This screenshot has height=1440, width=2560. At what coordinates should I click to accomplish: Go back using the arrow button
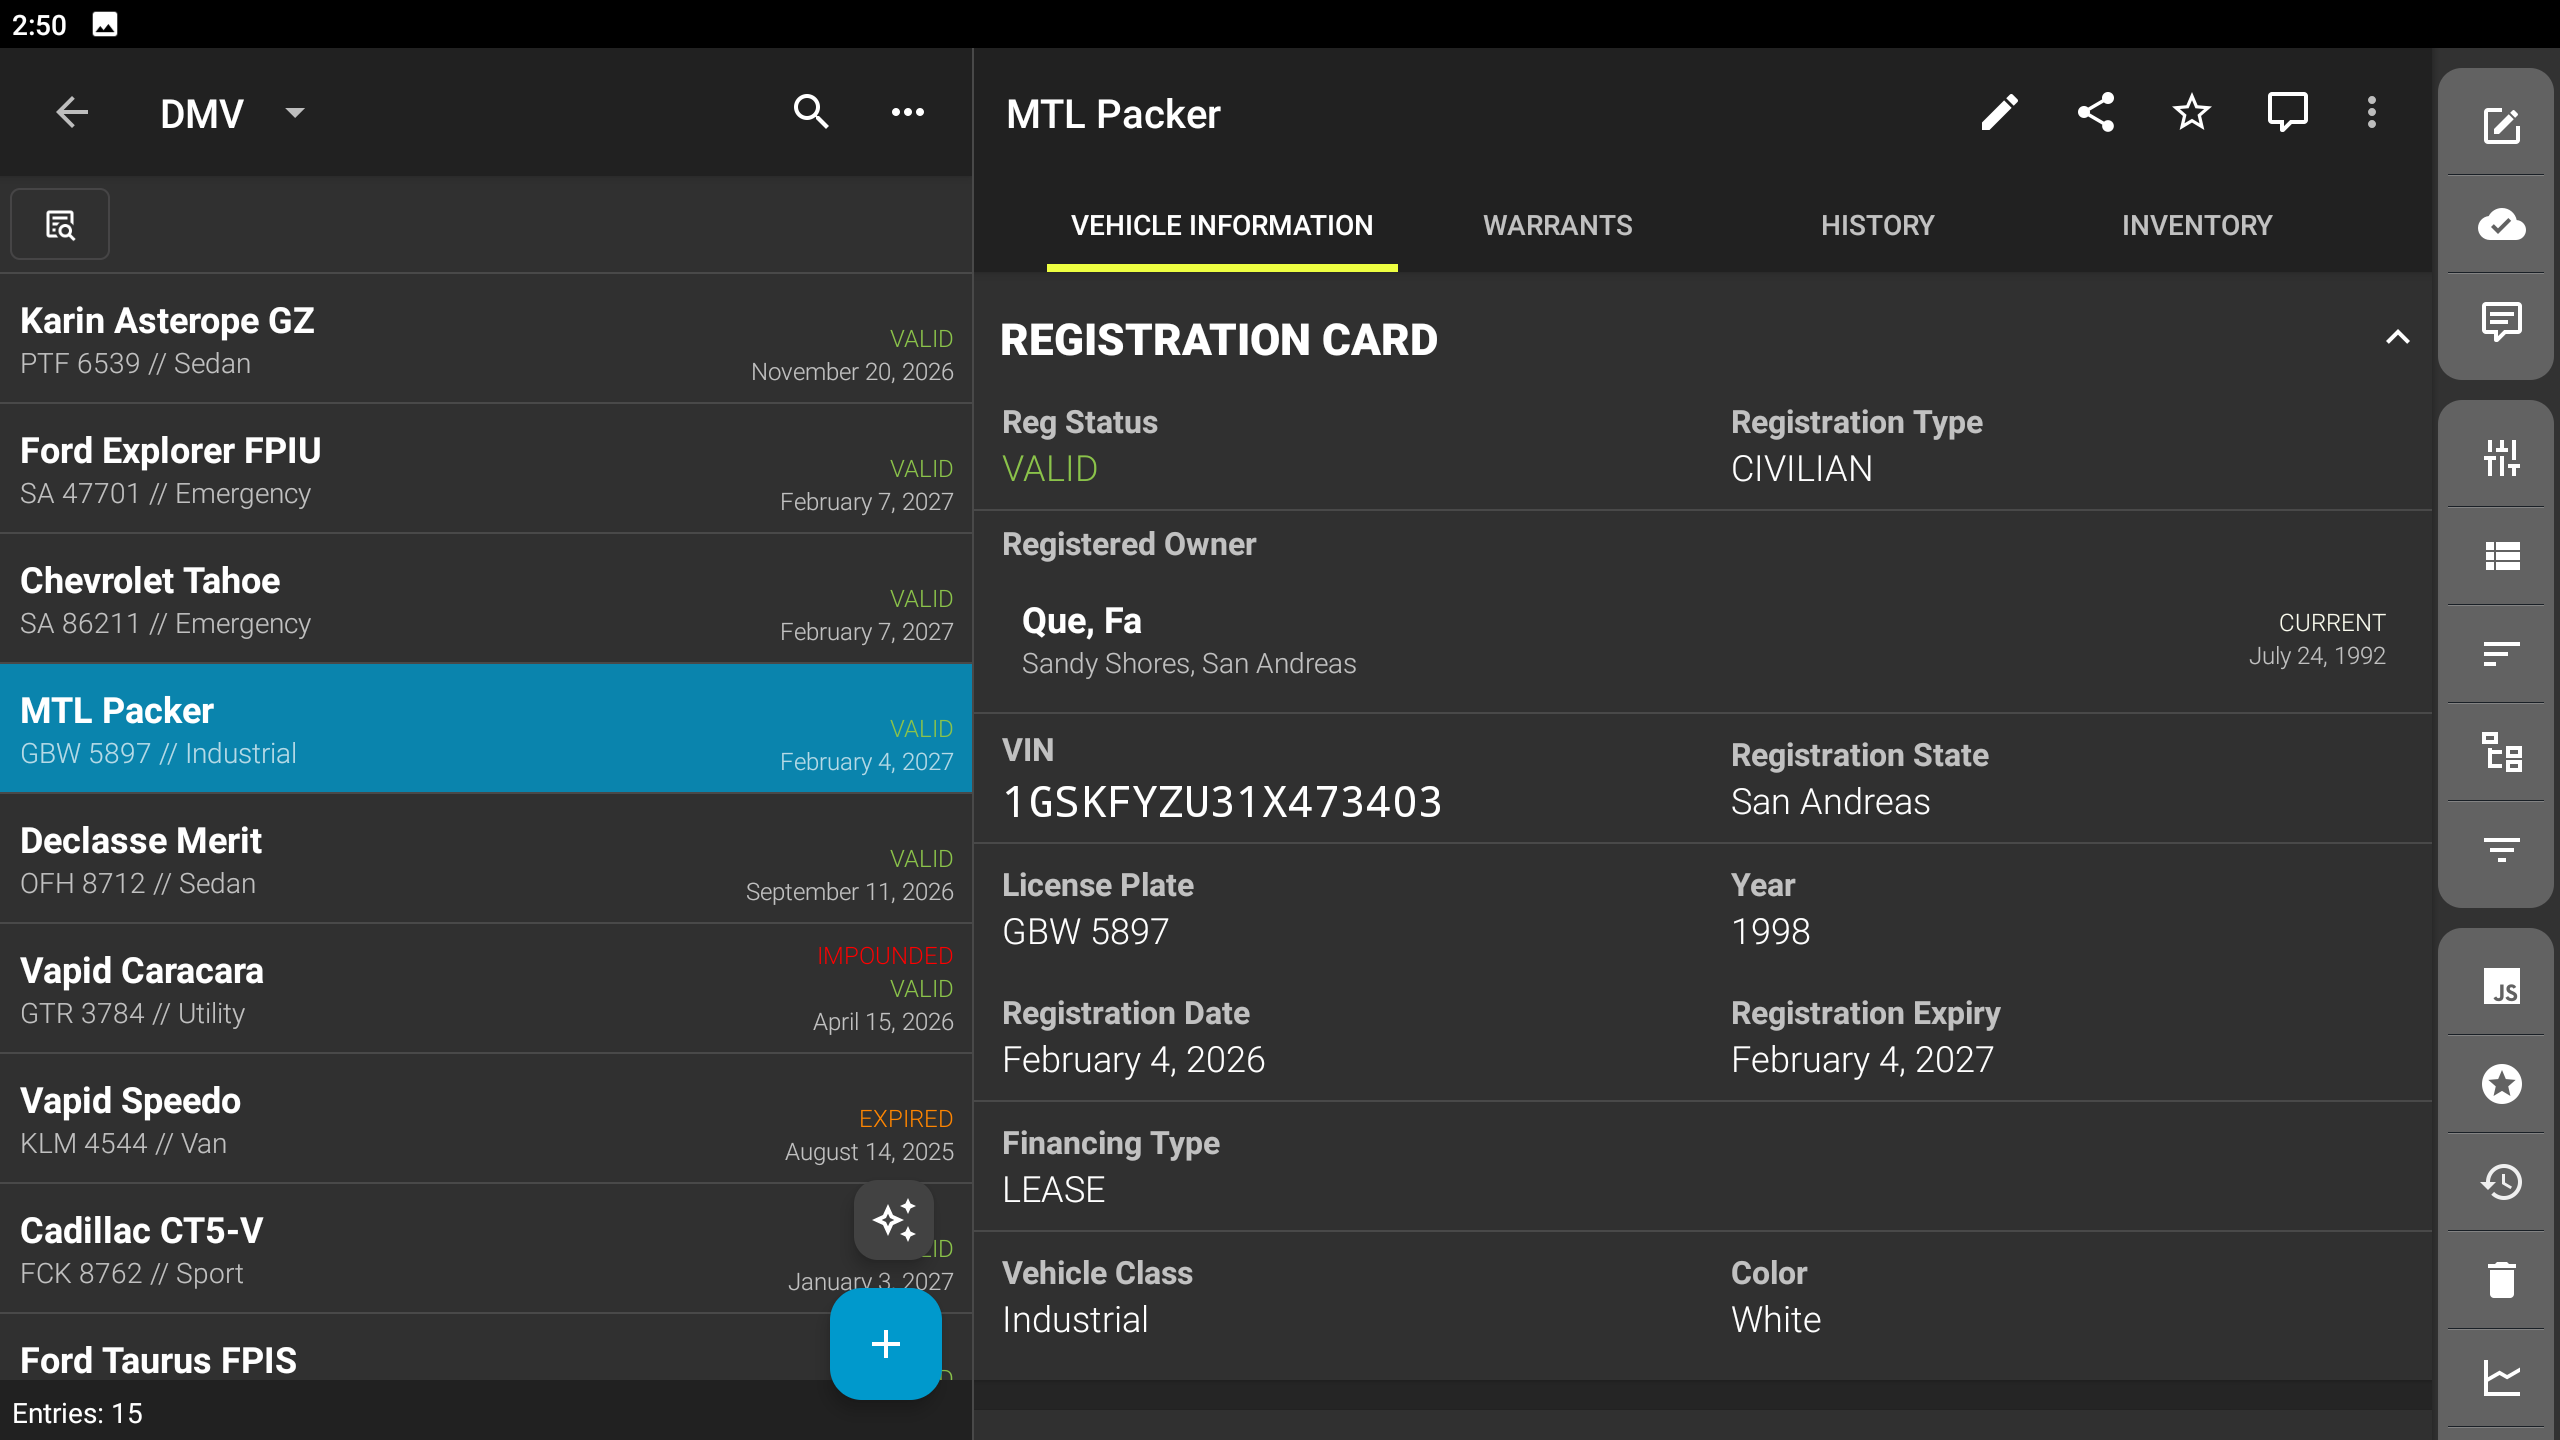tap(72, 113)
